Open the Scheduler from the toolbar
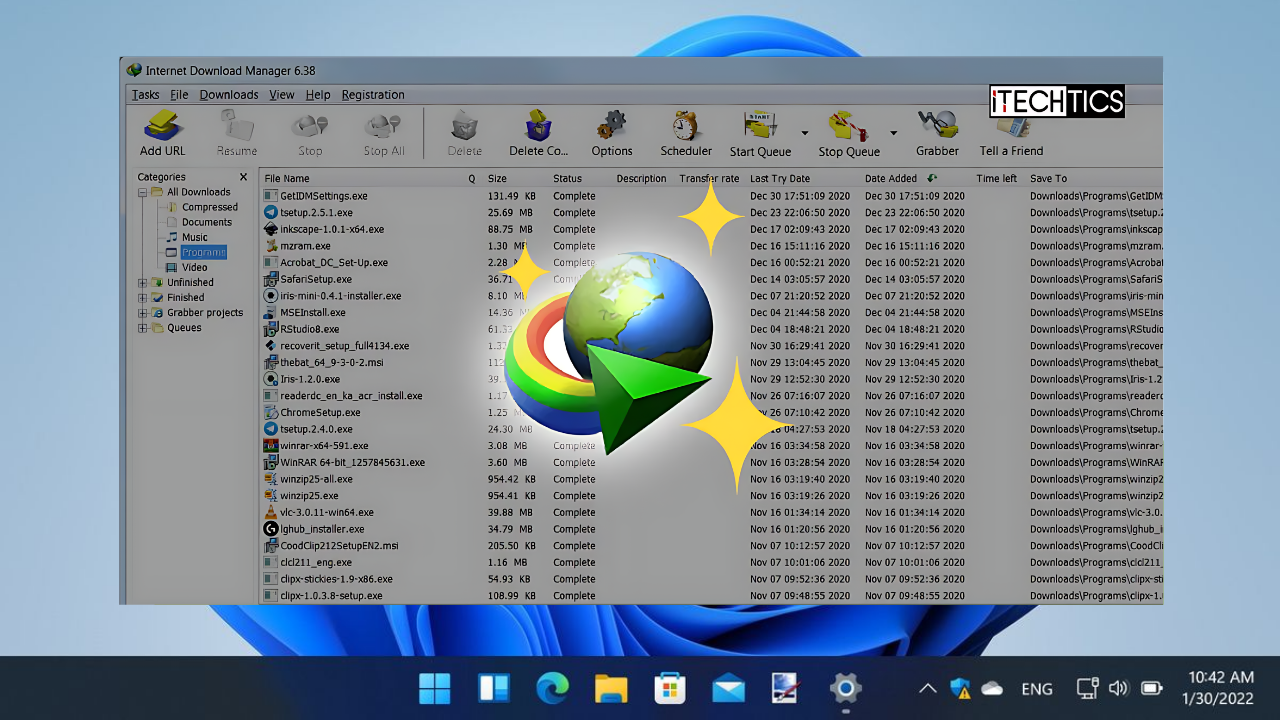Screen dimensions: 1280x720 coord(686,125)
